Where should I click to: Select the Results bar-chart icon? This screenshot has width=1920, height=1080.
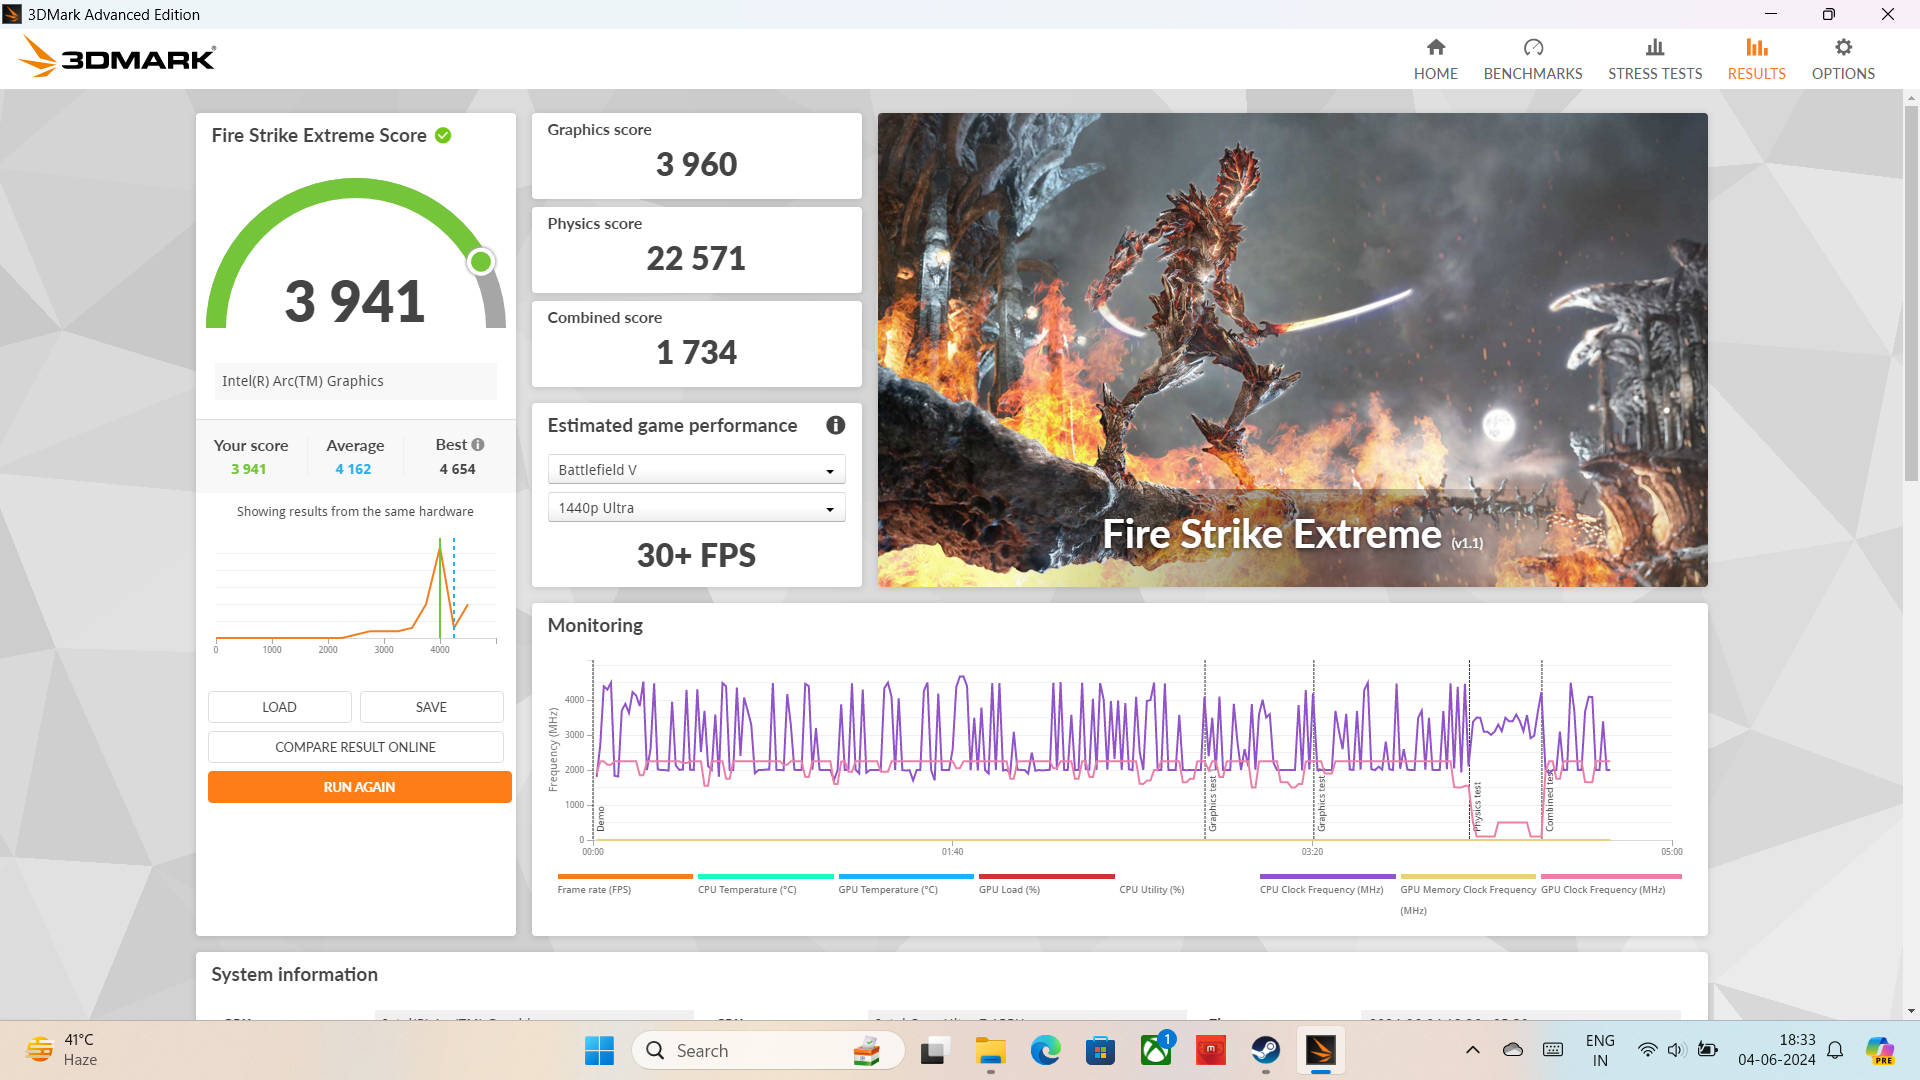[x=1756, y=47]
